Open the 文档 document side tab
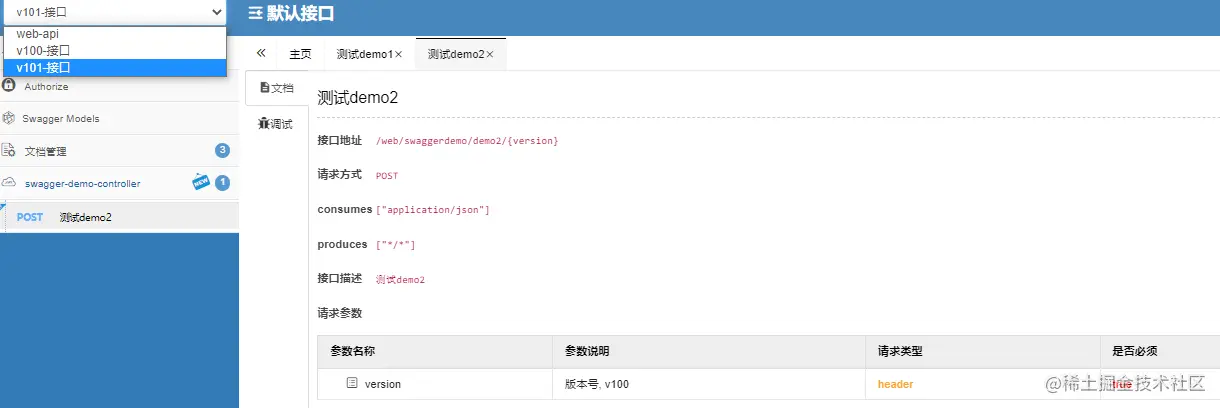Image resolution: width=1220 pixels, height=408 pixels. (276, 88)
